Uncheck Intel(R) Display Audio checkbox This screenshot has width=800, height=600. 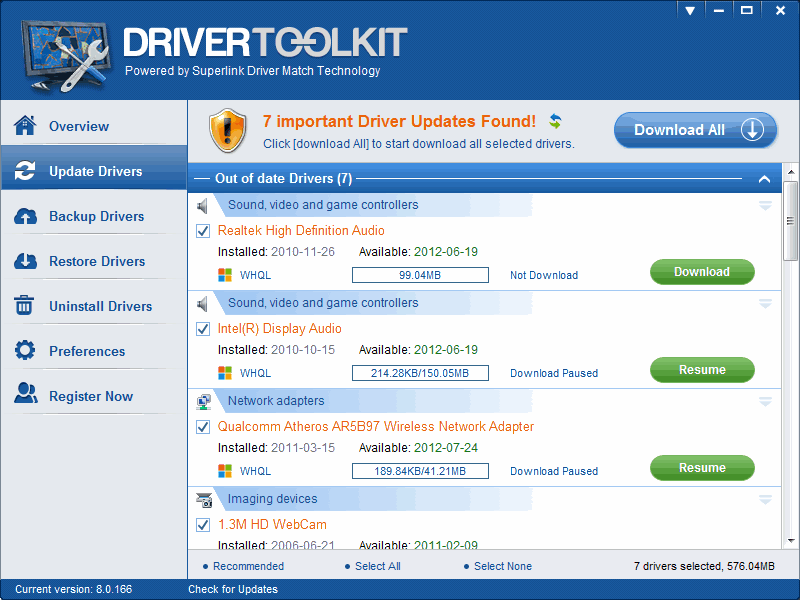[203, 329]
